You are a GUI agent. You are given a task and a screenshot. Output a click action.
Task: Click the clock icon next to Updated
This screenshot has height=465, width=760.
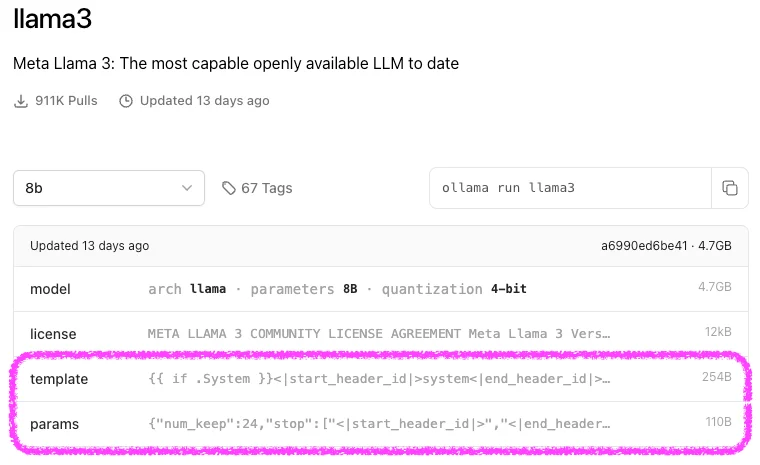pyautogui.click(x=126, y=101)
